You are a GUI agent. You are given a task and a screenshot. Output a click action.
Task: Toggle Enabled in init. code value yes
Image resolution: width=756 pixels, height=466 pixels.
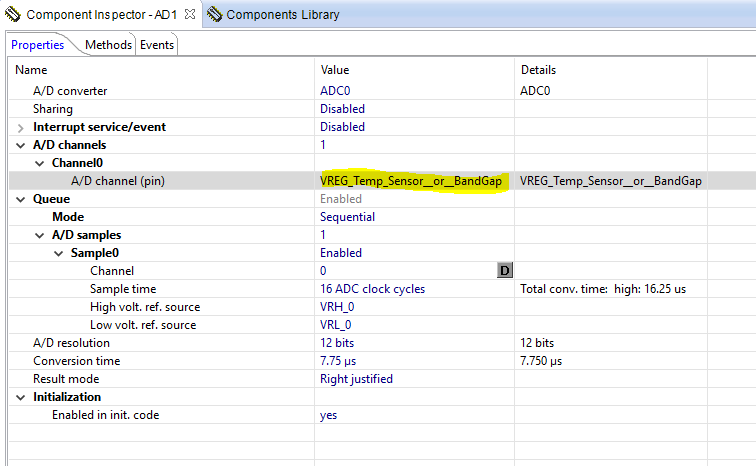pos(328,415)
